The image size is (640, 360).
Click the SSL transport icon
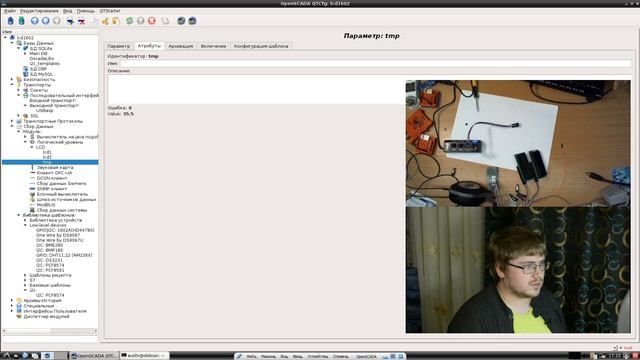(x=25, y=116)
